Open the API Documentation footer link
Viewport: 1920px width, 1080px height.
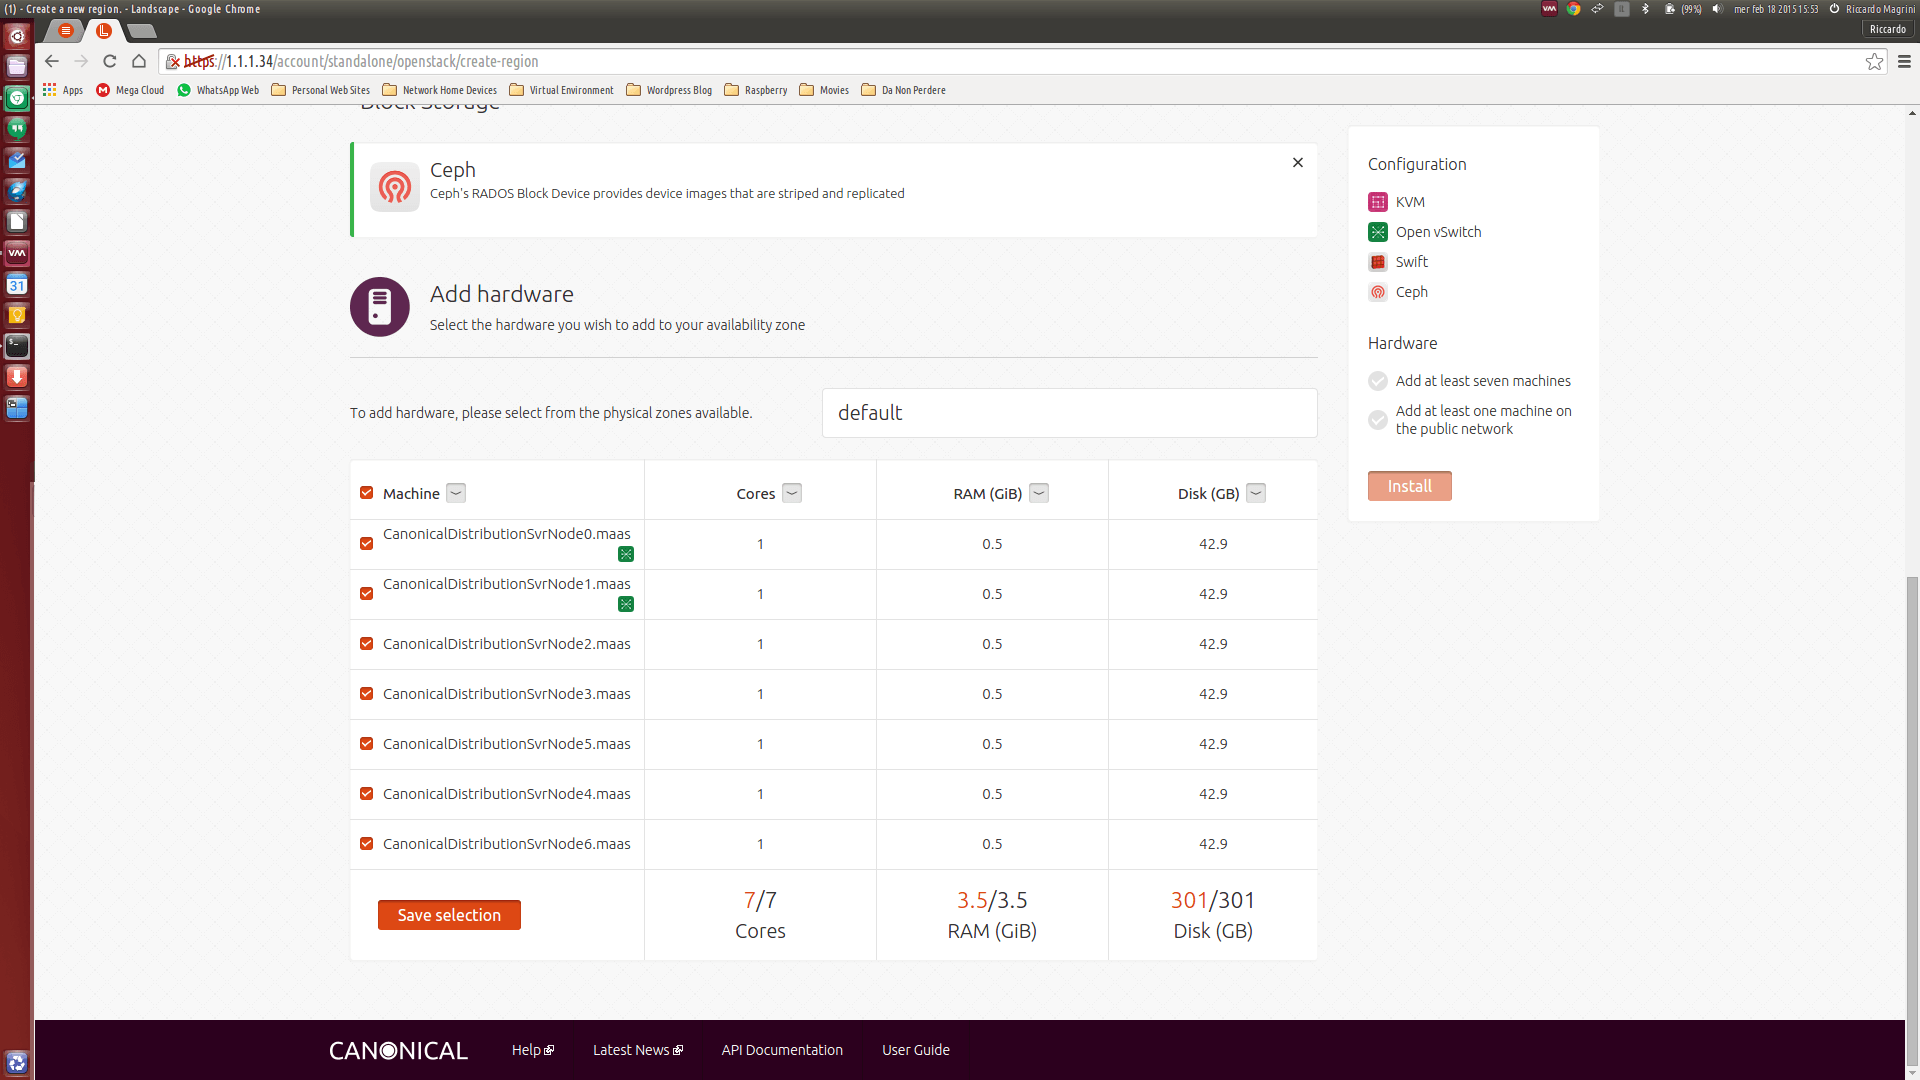click(782, 1050)
